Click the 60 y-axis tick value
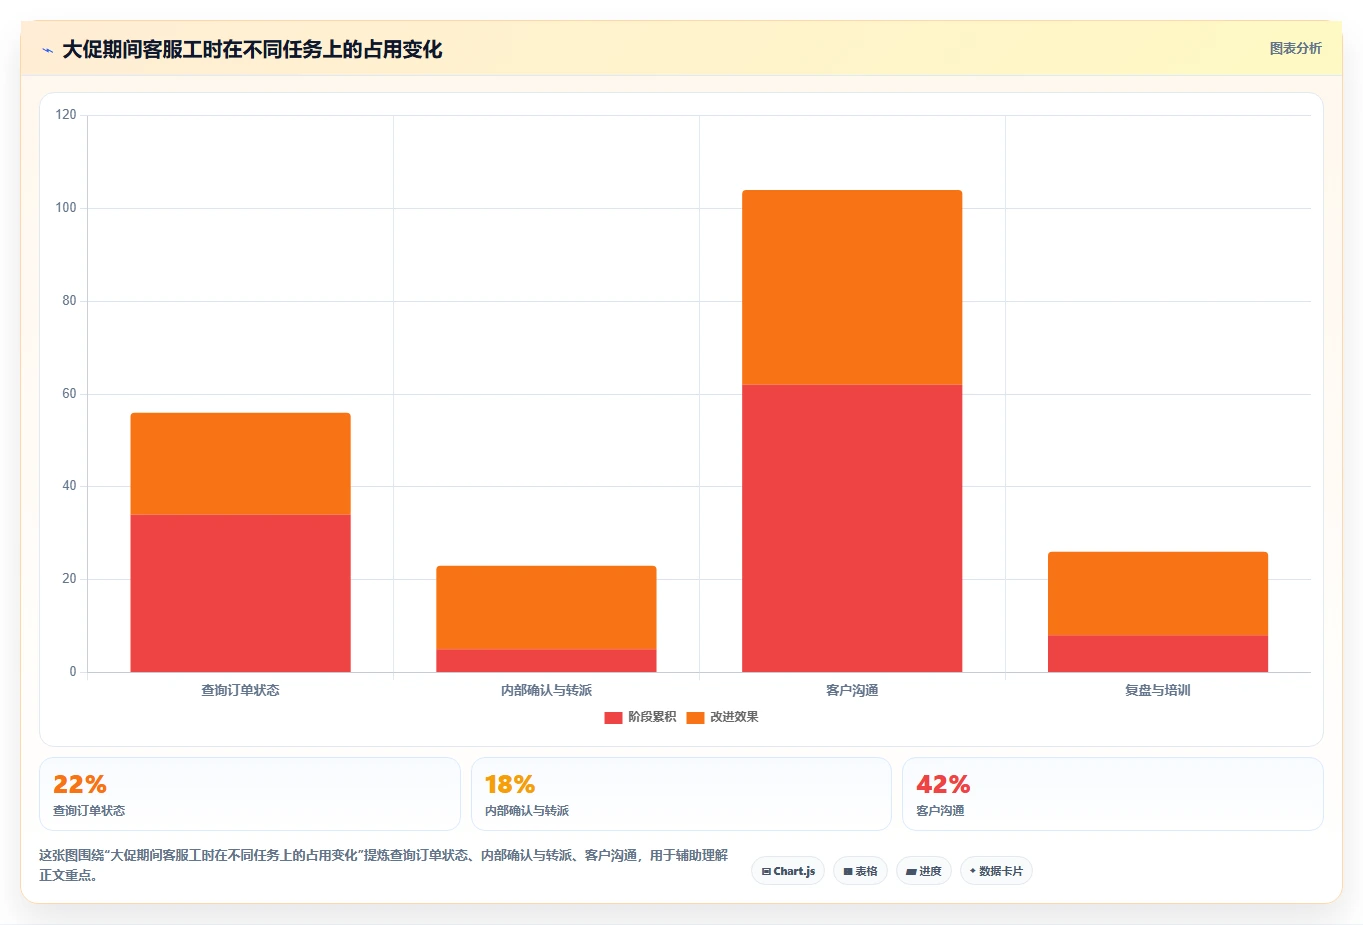Image resolution: width=1363 pixels, height=925 pixels. pyautogui.click(x=69, y=394)
